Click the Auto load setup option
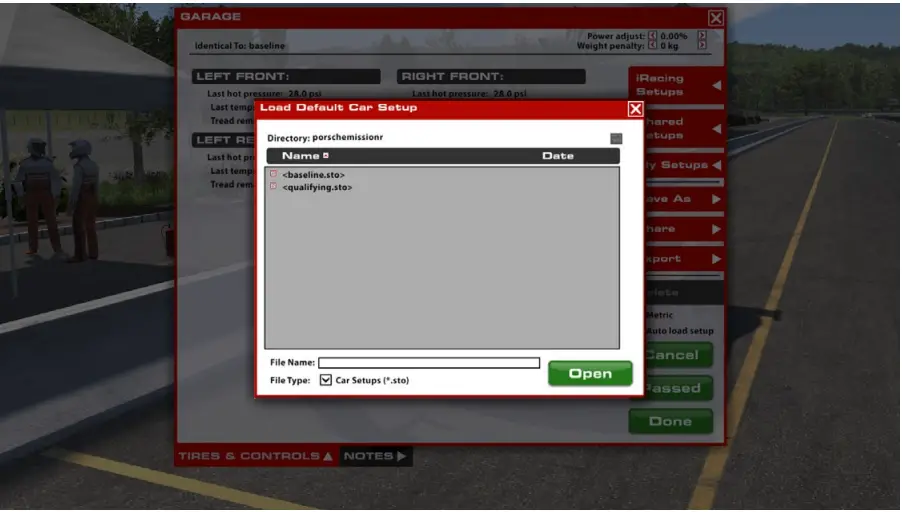Screen dimensions: 902x512 click(x=679, y=331)
